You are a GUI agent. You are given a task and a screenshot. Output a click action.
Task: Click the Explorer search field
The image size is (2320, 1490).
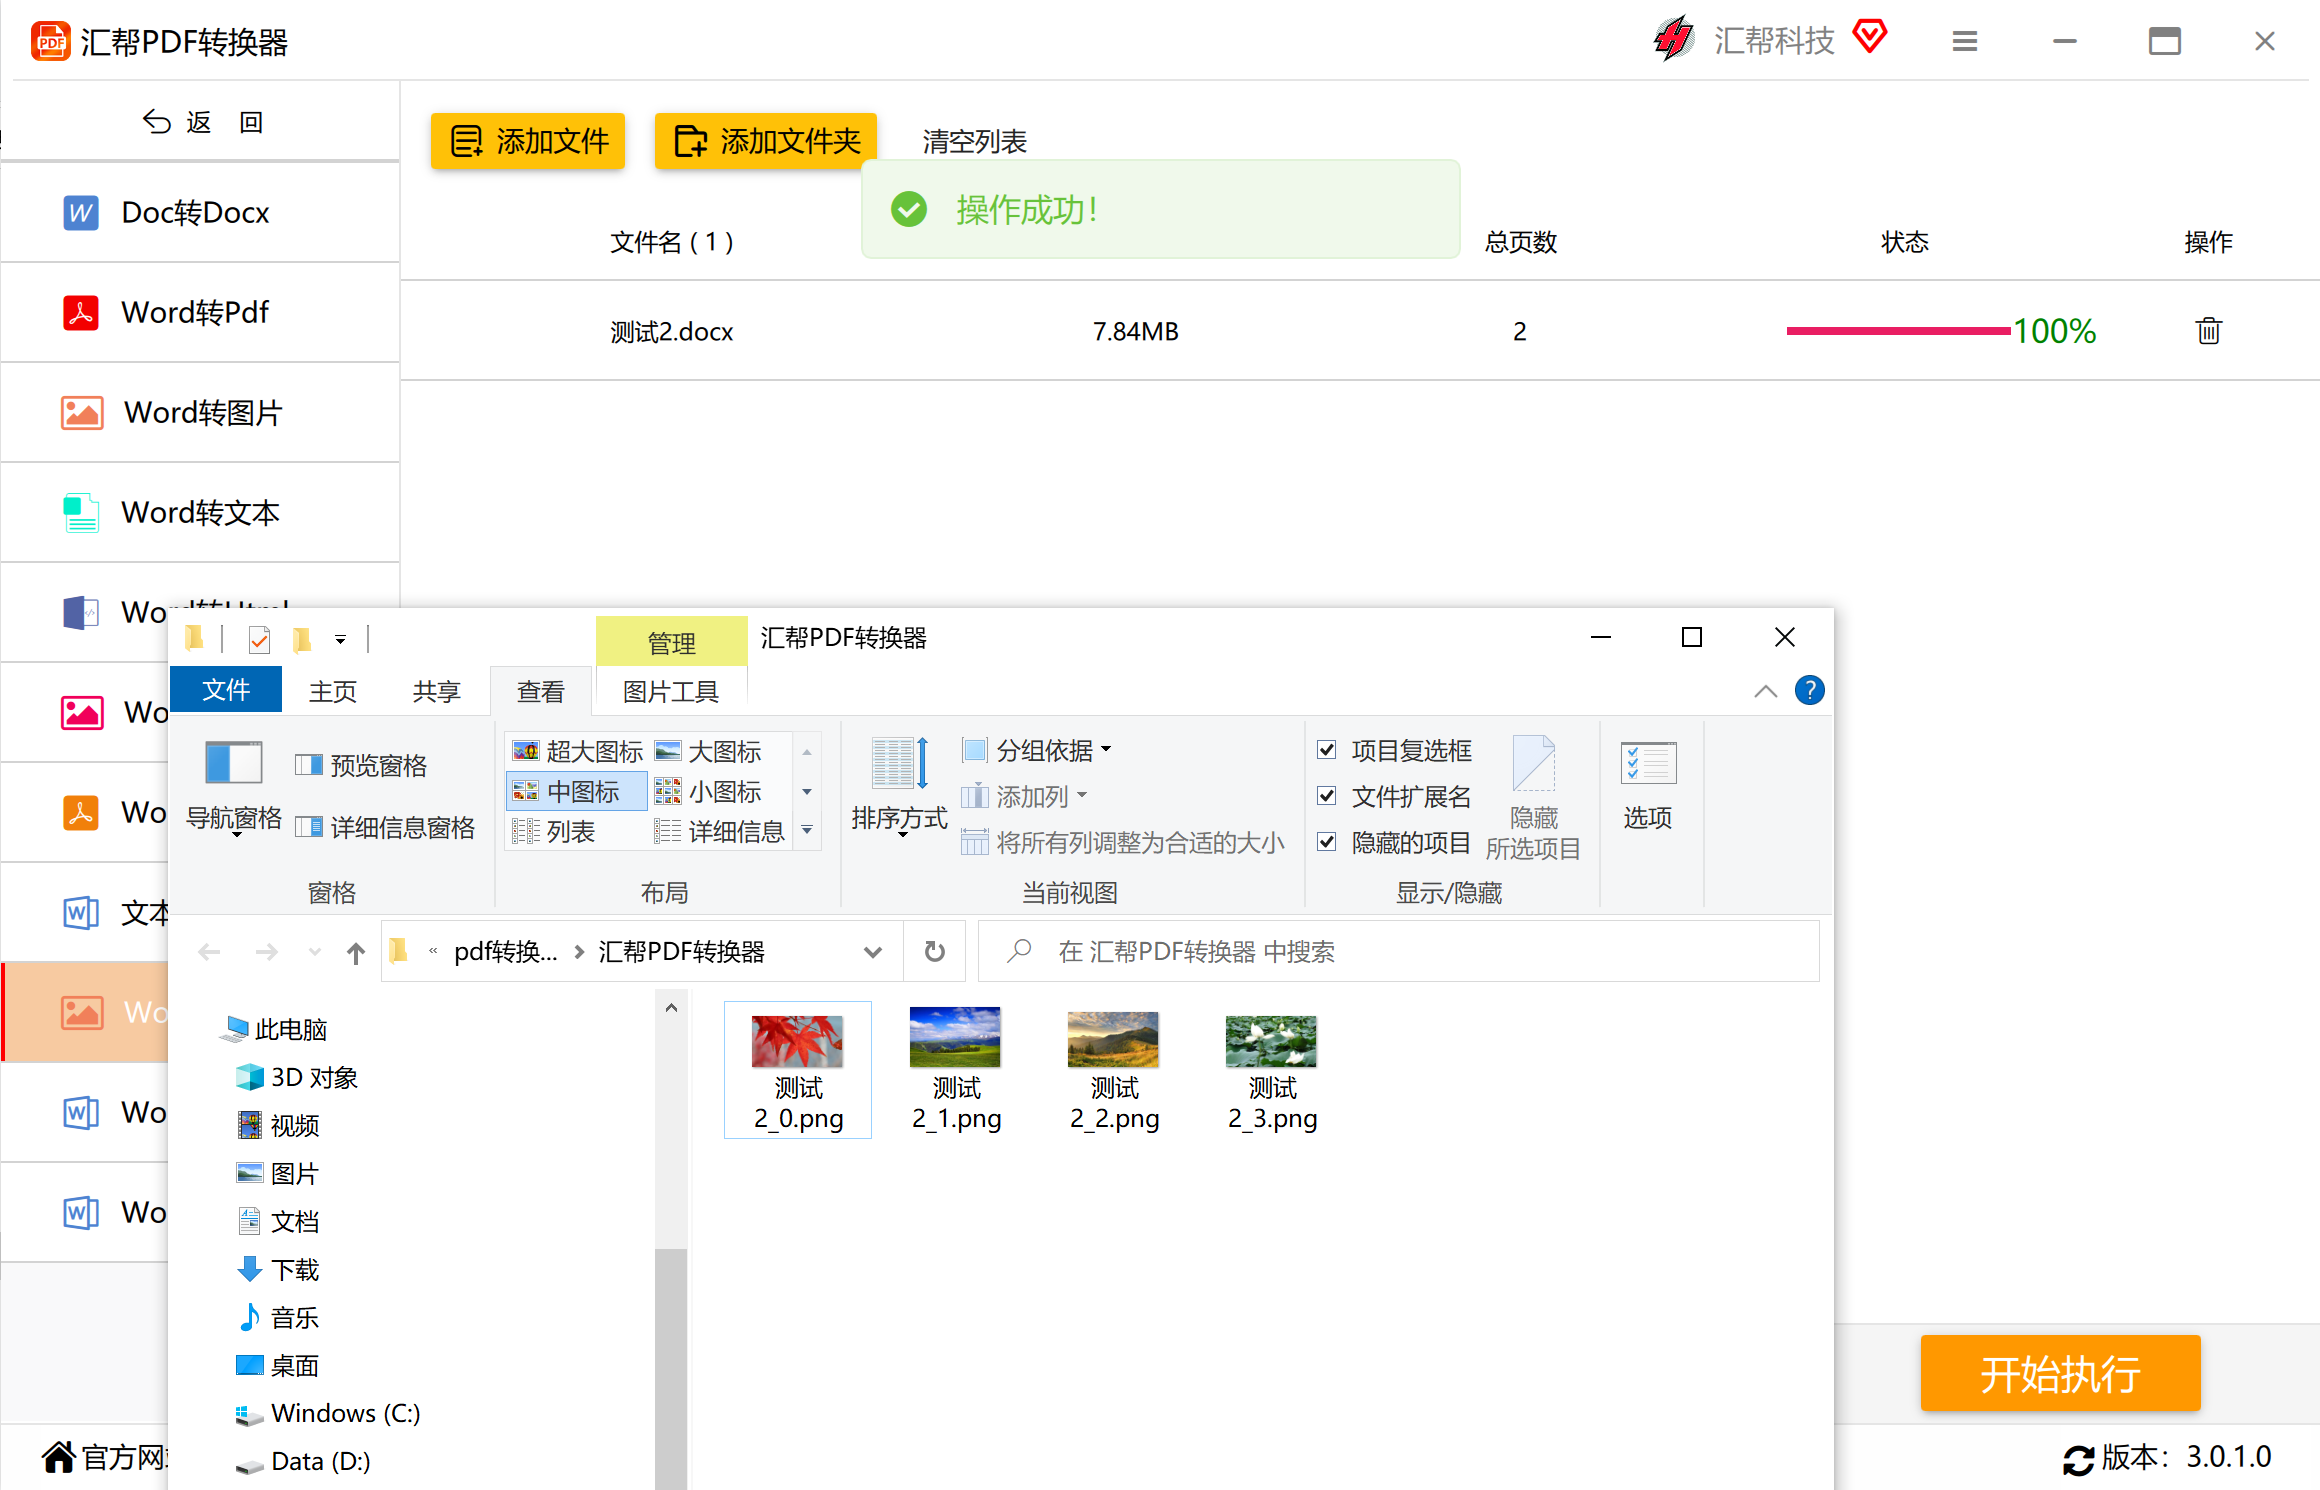click(1398, 951)
